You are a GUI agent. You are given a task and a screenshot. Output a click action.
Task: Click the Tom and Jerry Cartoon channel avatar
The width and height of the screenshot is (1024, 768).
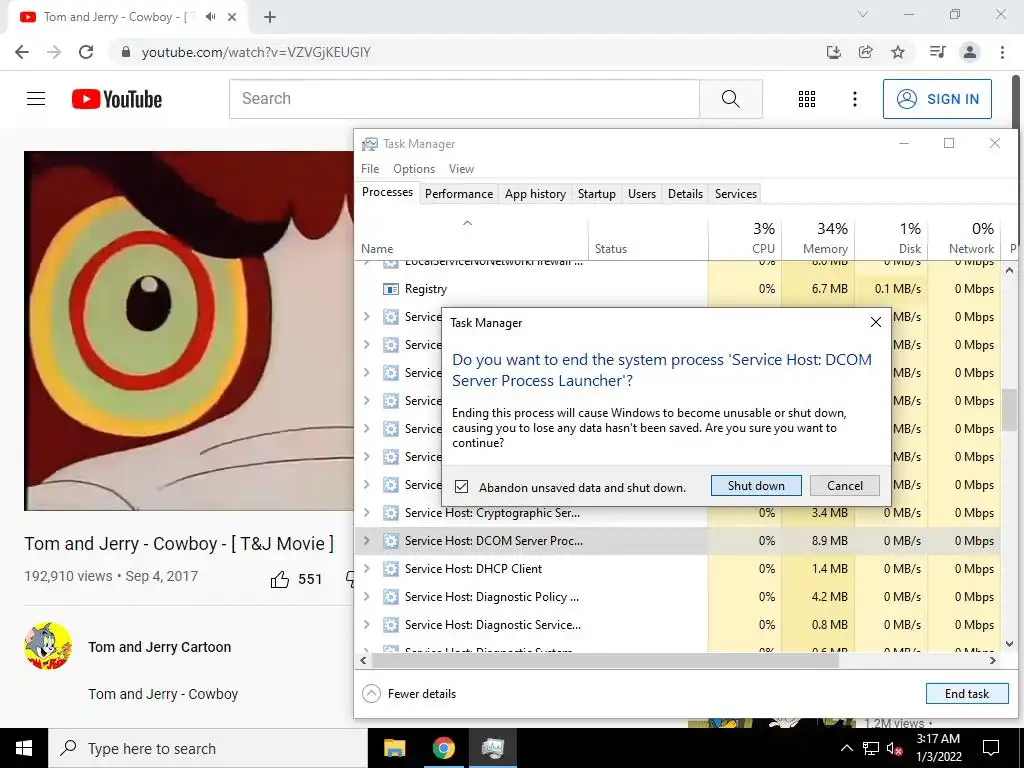pyautogui.click(x=48, y=646)
